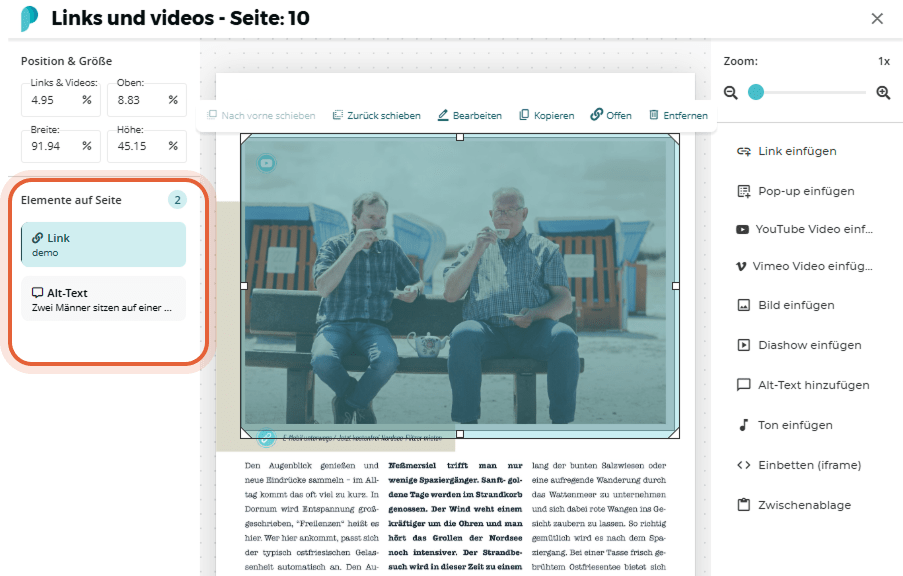Click the Links & Videos position field
903x576 pixels.
(61, 100)
